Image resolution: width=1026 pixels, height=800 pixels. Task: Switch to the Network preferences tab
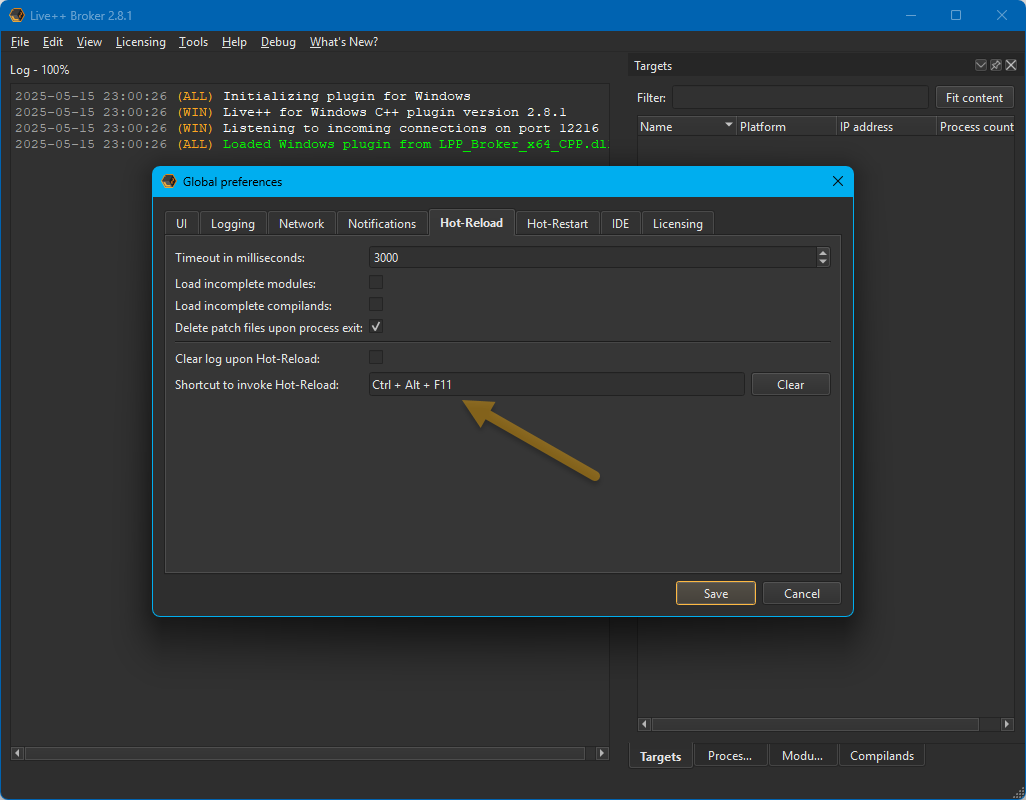click(301, 224)
